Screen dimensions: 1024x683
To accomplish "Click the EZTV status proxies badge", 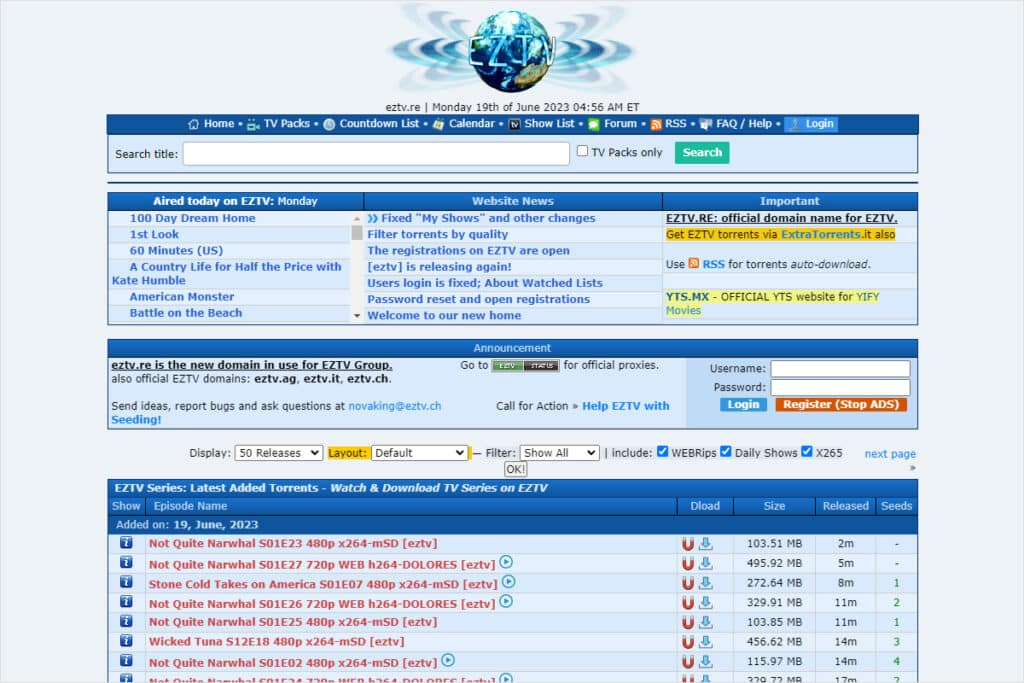I will click(x=525, y=366).
